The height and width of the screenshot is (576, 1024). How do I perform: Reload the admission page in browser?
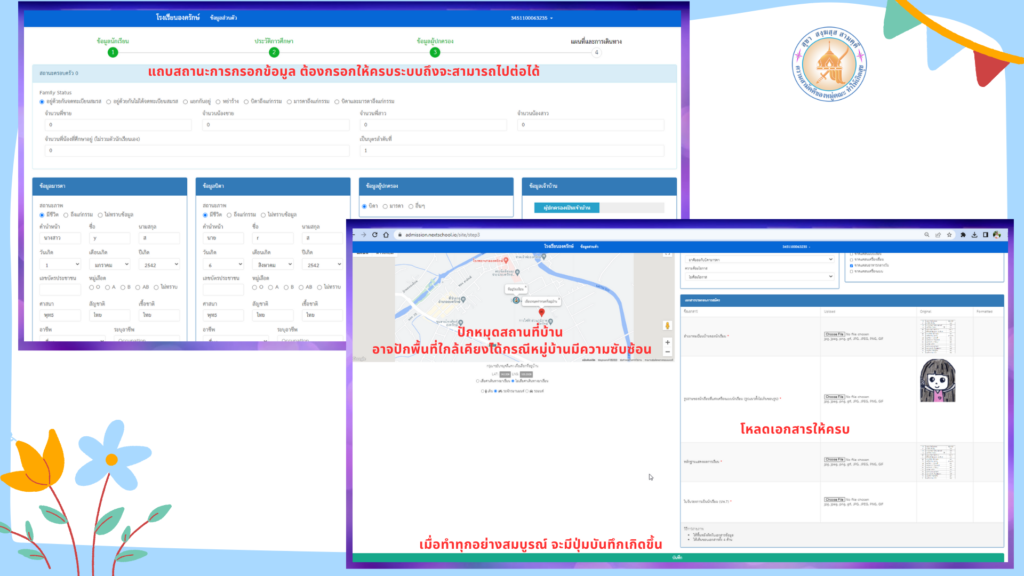[375, 234]
